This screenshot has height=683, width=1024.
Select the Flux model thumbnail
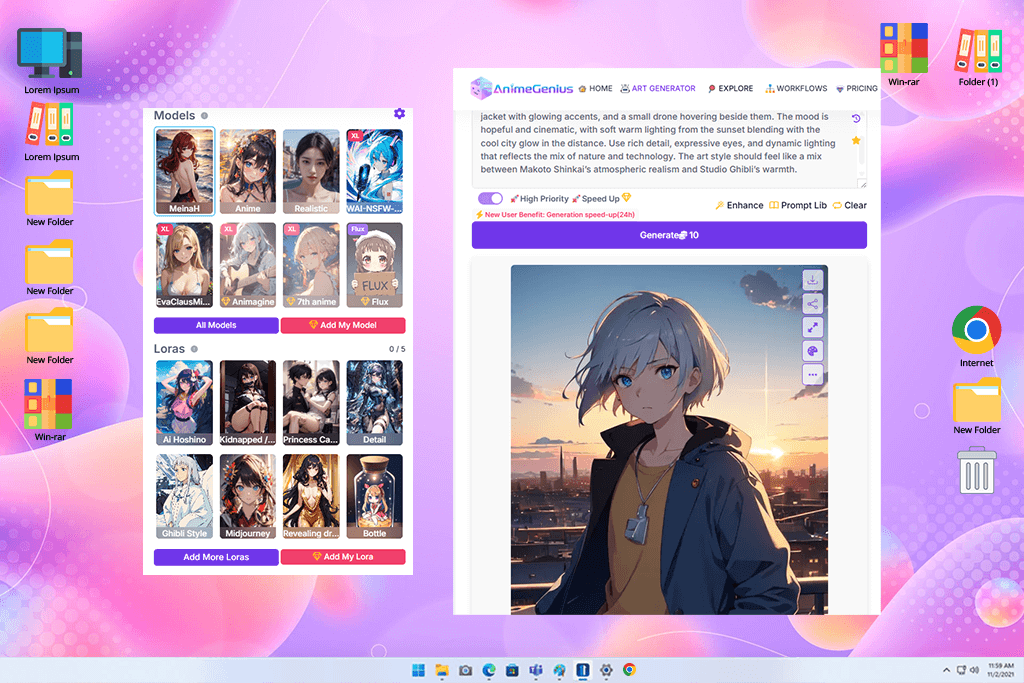point(374,265)
